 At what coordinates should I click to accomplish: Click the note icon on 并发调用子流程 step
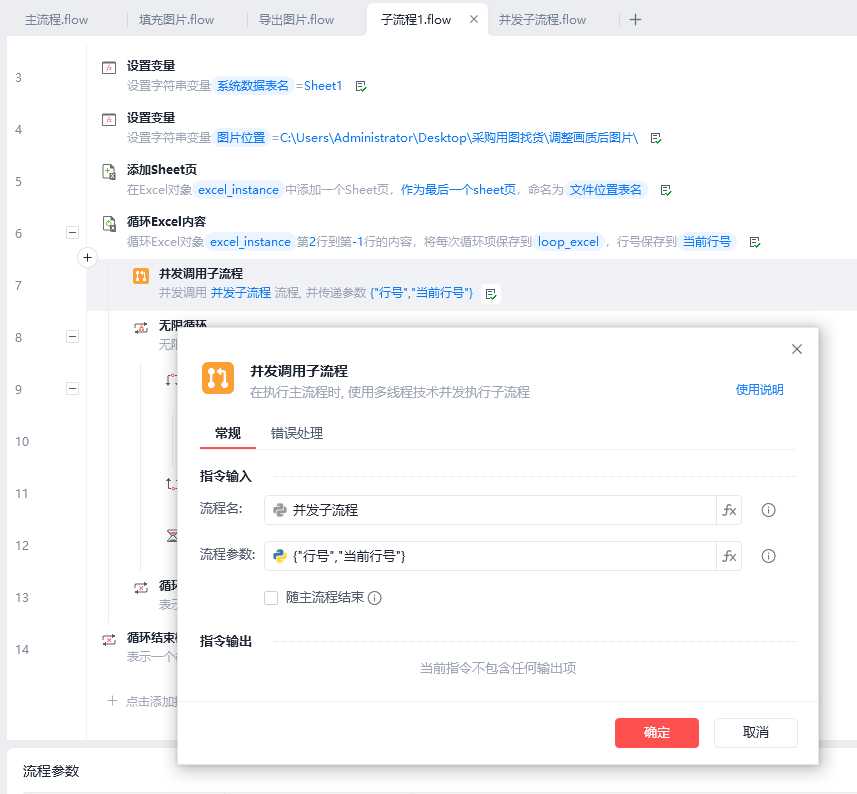(x=491, y=294)
